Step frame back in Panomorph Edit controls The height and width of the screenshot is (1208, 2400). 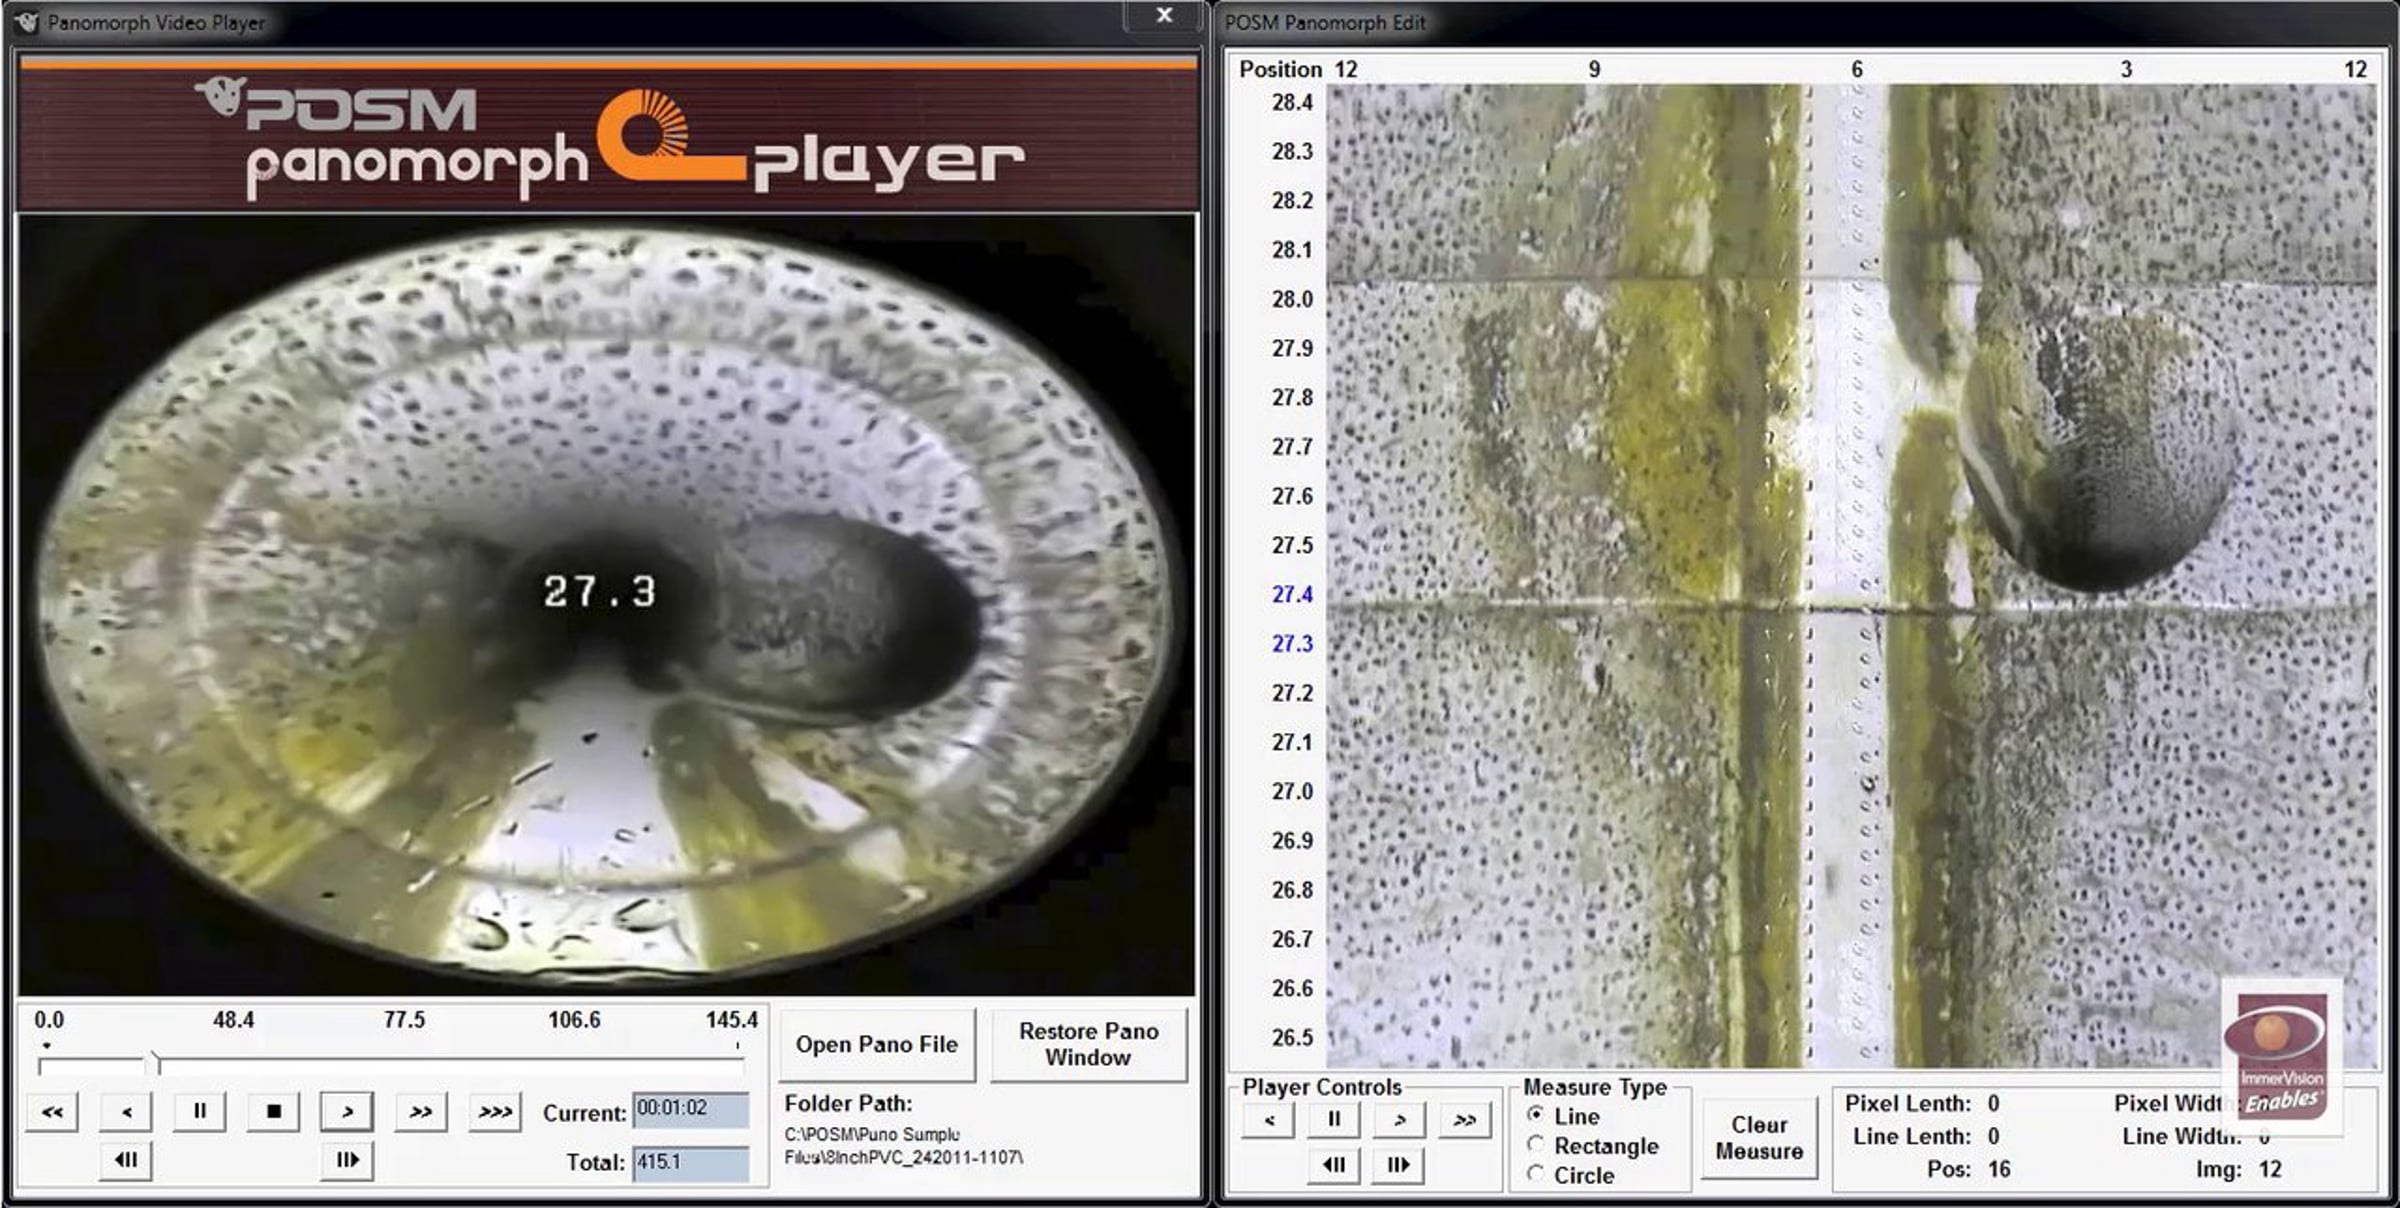[x=1334, y=1165]
